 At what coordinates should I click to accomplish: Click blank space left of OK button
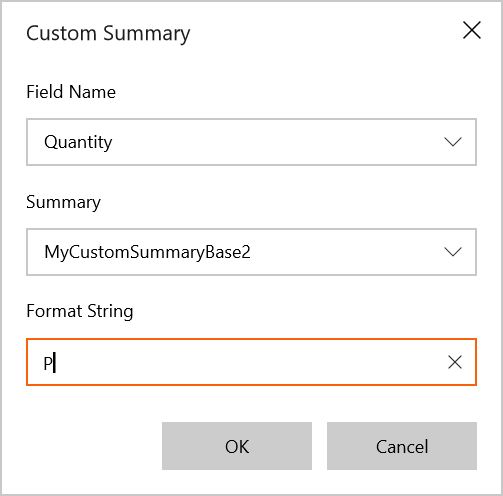coord(93,446)
